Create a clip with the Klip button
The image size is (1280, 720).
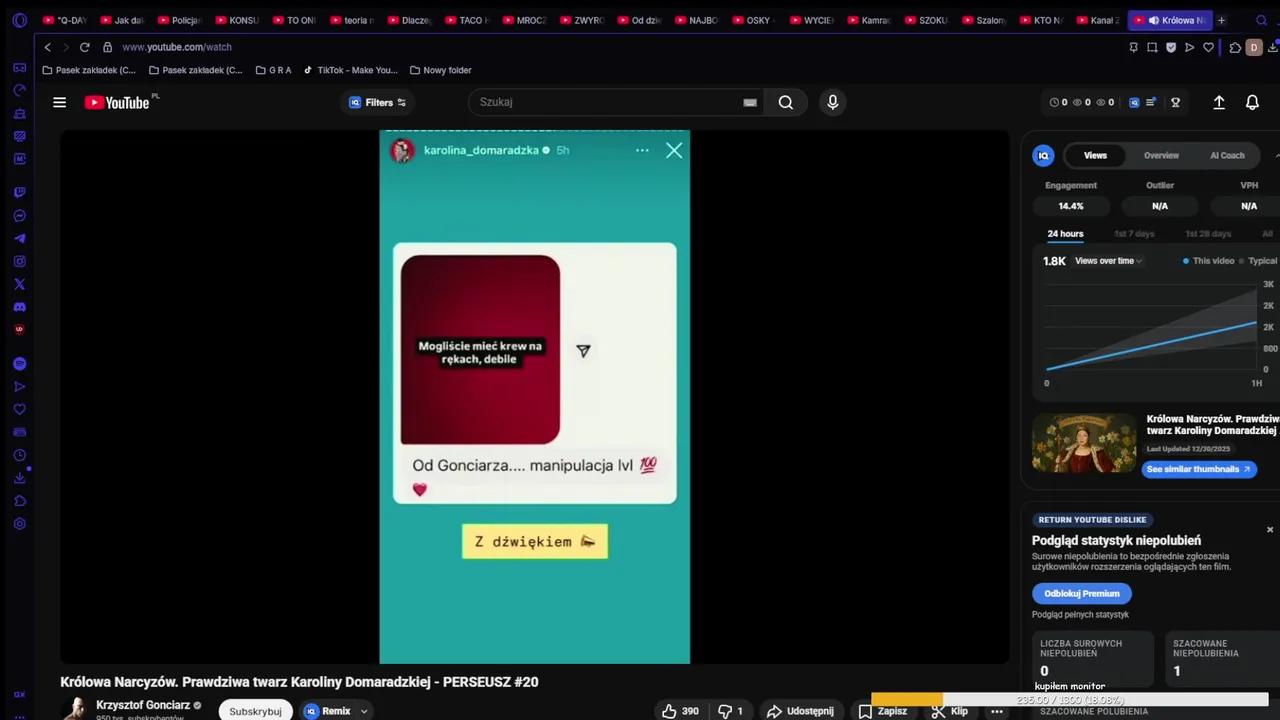[x=950, y=711]
